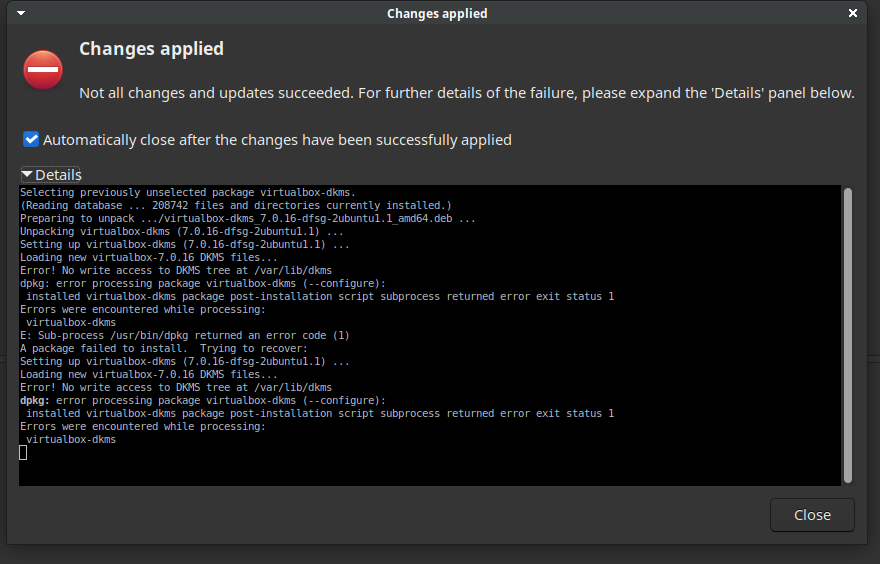This screenshot has width=880, height=564.
Task: Click the terminal cursor block at output end
Action: tap(23, 452)
